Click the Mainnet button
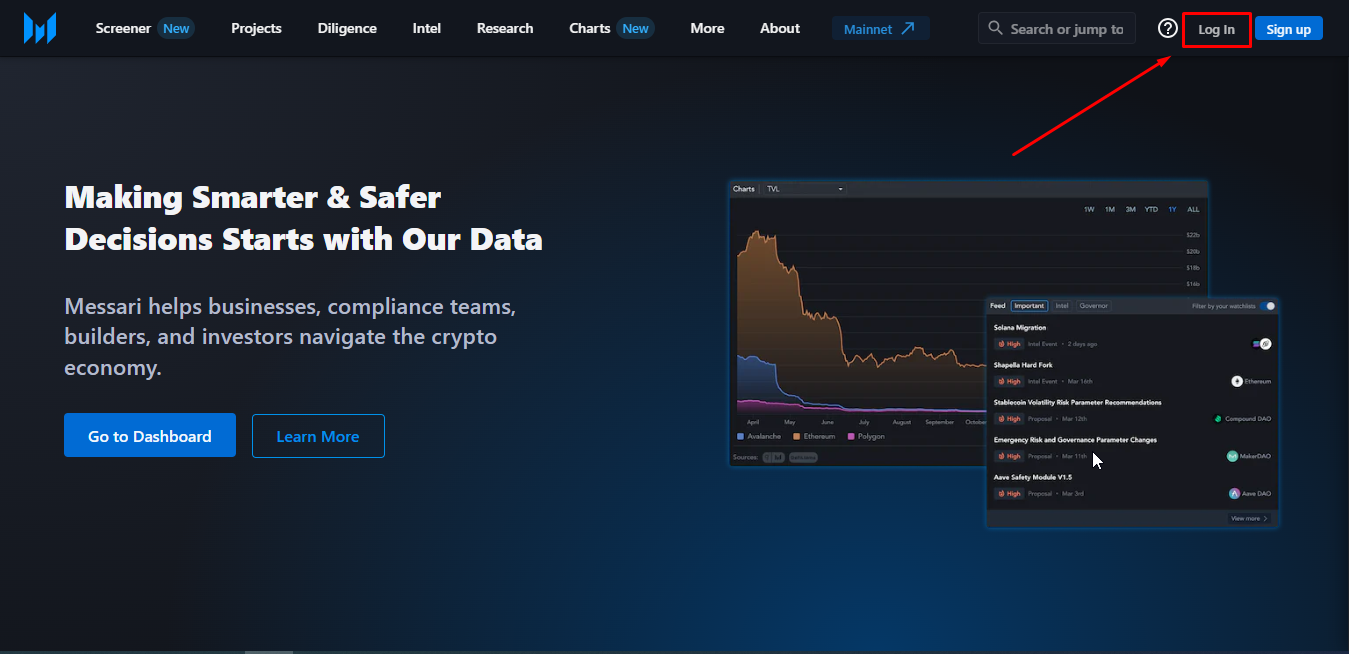1349x654 pixels. point(880,29)
